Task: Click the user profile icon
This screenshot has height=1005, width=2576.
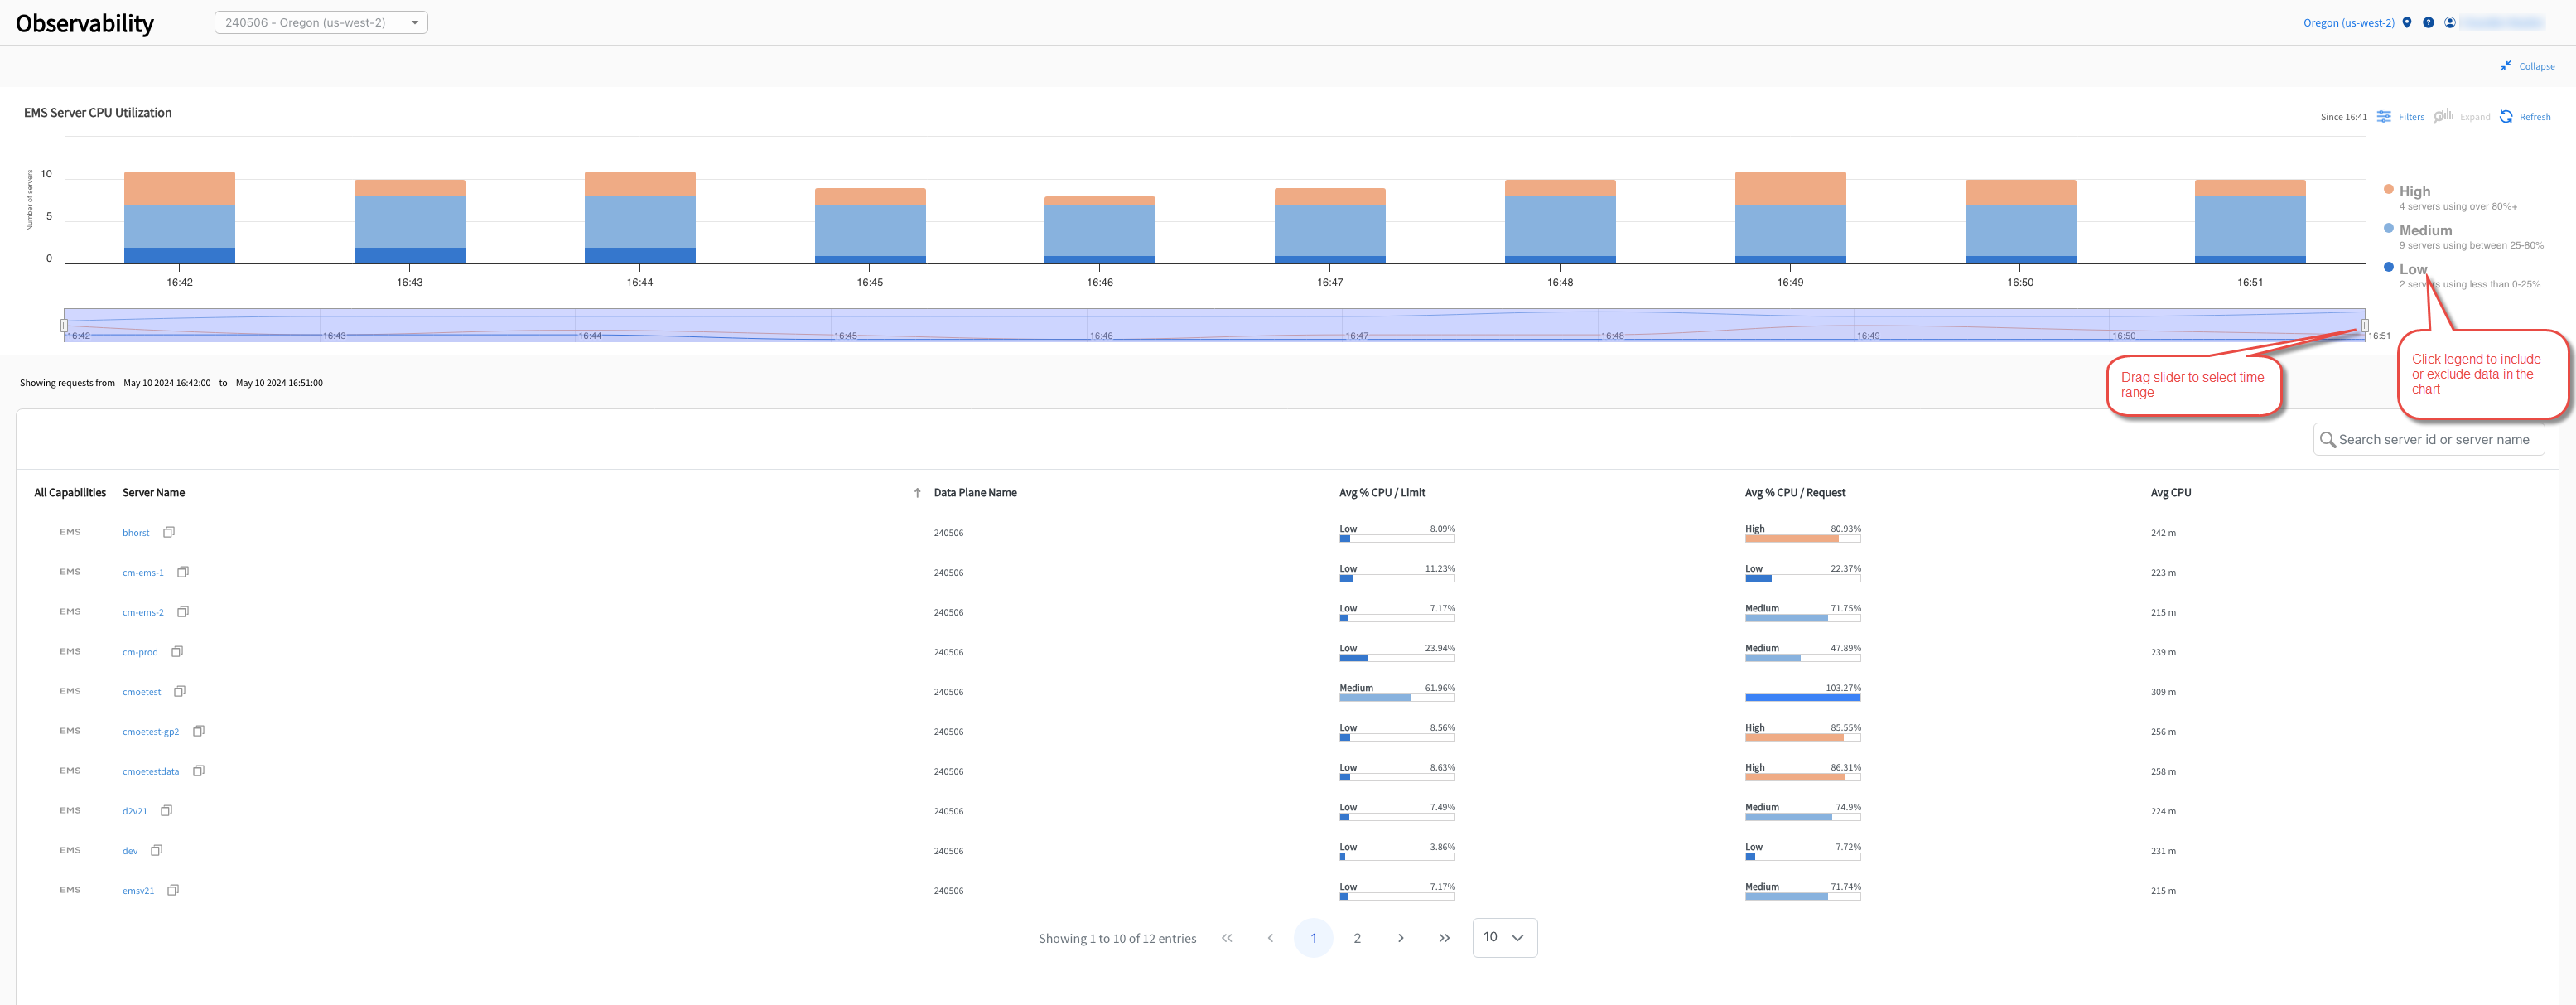Action: (2449, 22)
